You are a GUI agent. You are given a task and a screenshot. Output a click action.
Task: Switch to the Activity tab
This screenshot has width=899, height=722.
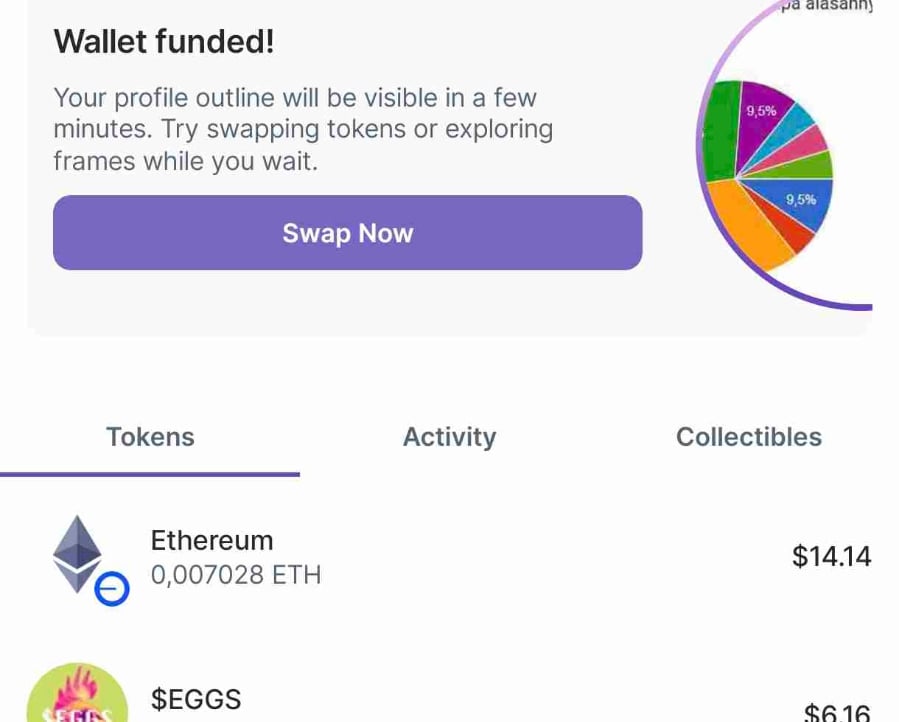449,437
